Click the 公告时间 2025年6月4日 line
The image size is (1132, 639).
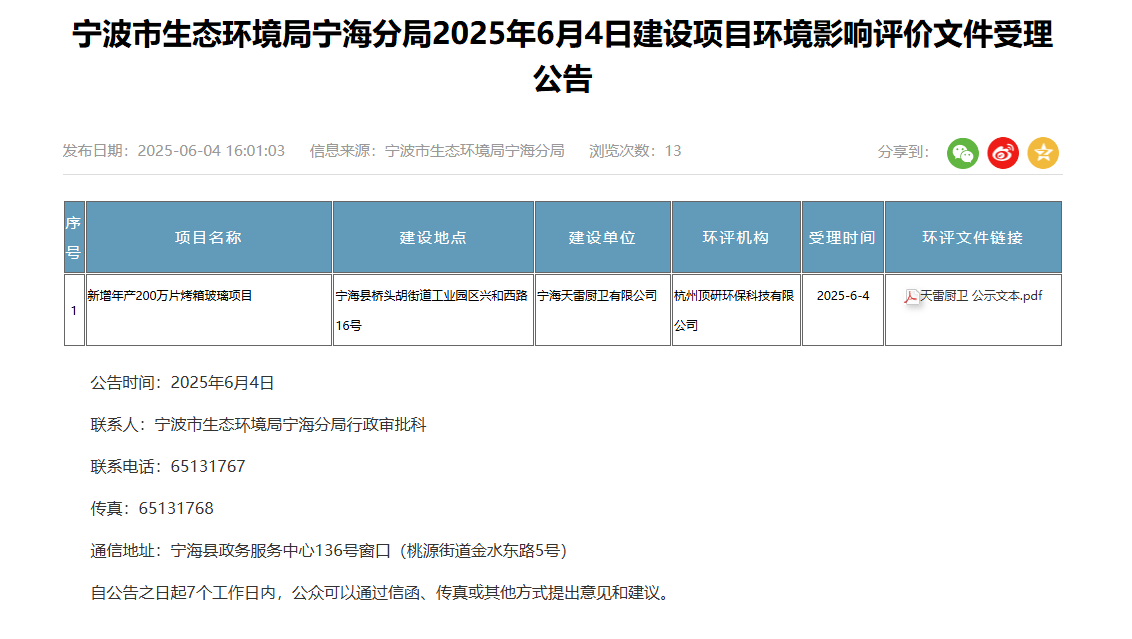pos(182,383)
